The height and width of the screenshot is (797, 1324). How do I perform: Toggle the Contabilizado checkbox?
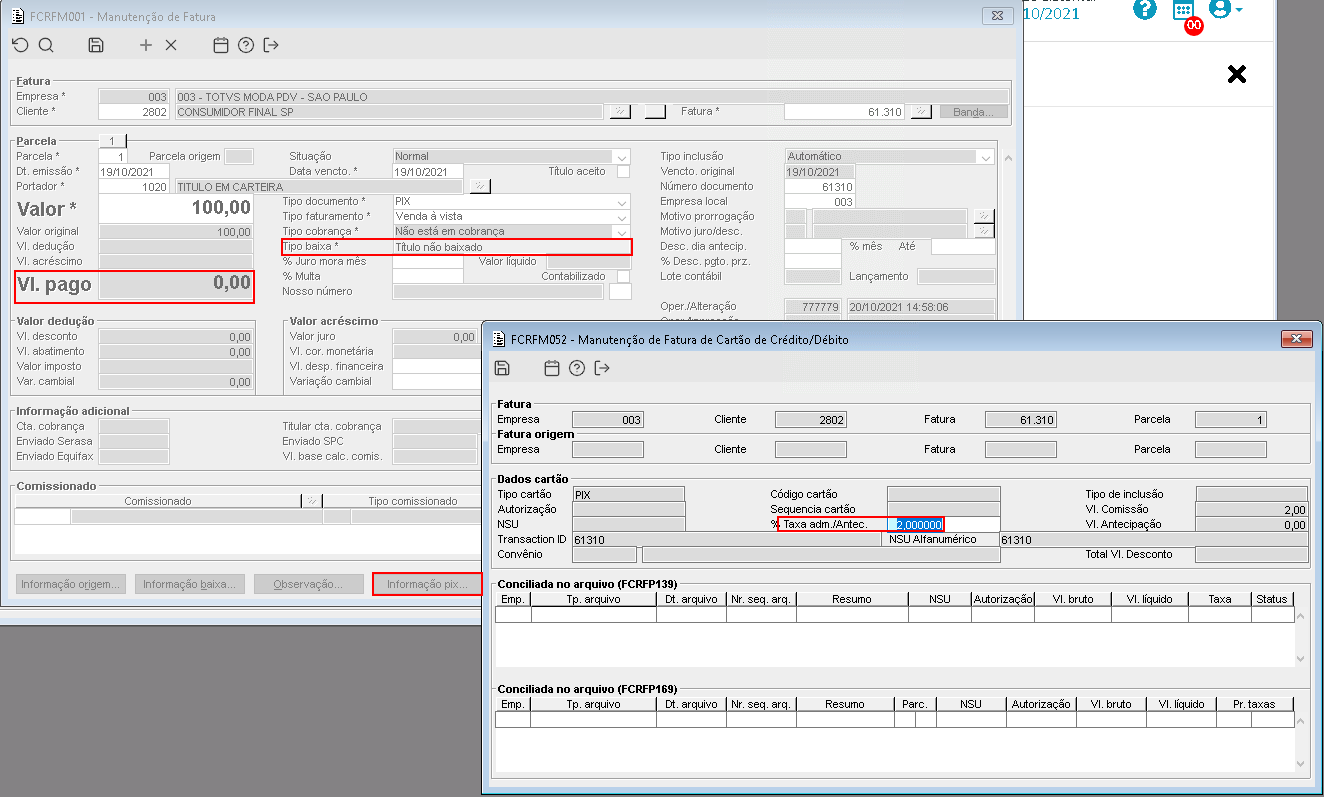[623, 276]
